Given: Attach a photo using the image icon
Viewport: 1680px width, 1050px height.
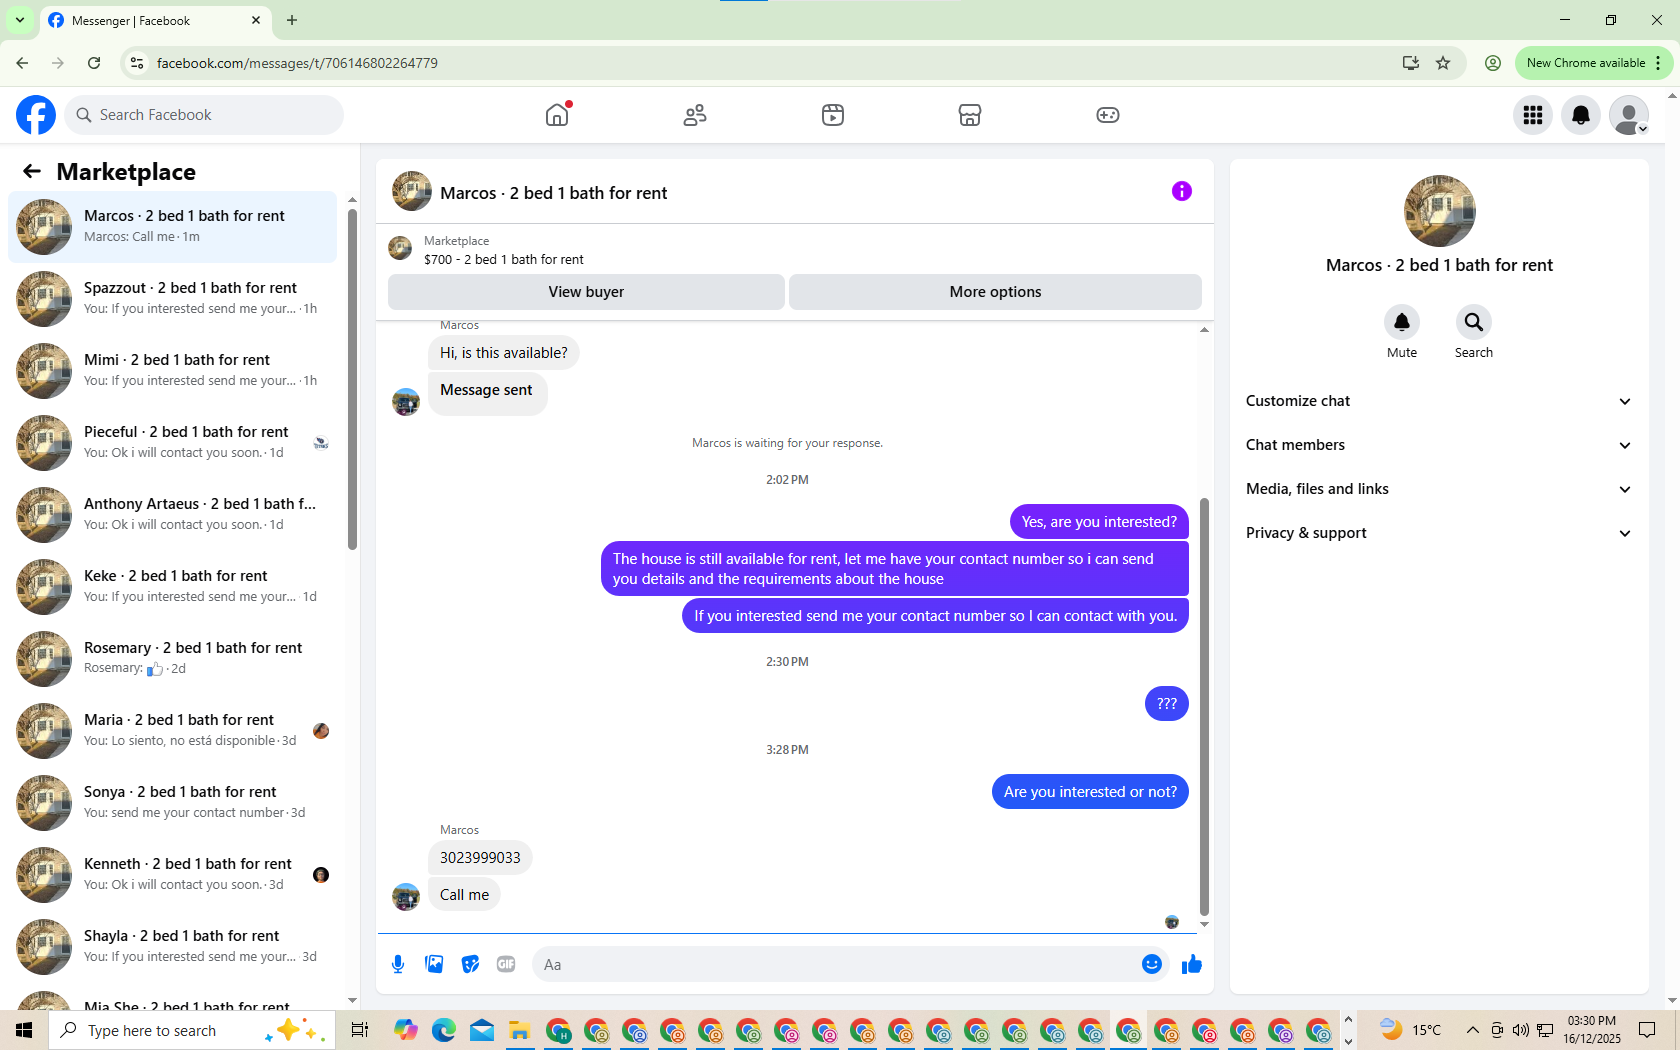Looking at the screenshot, I should point(434,964).
